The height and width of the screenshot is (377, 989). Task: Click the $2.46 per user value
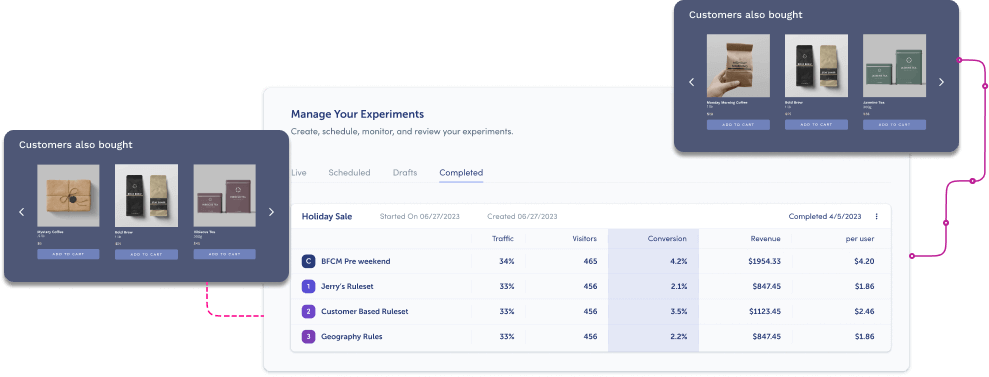[864, 311]
